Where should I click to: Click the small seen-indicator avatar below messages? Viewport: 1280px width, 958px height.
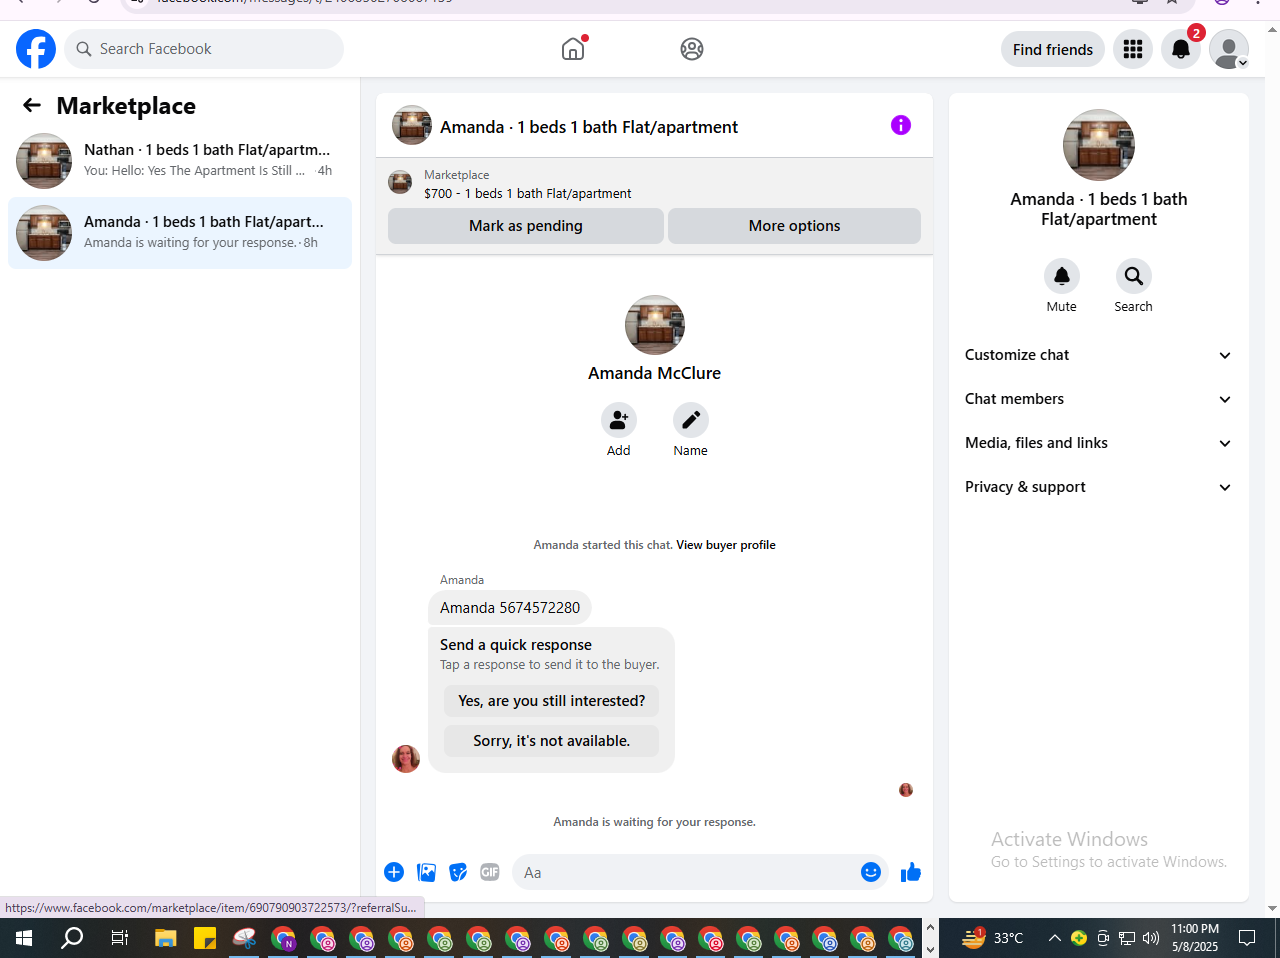point(906,790)
